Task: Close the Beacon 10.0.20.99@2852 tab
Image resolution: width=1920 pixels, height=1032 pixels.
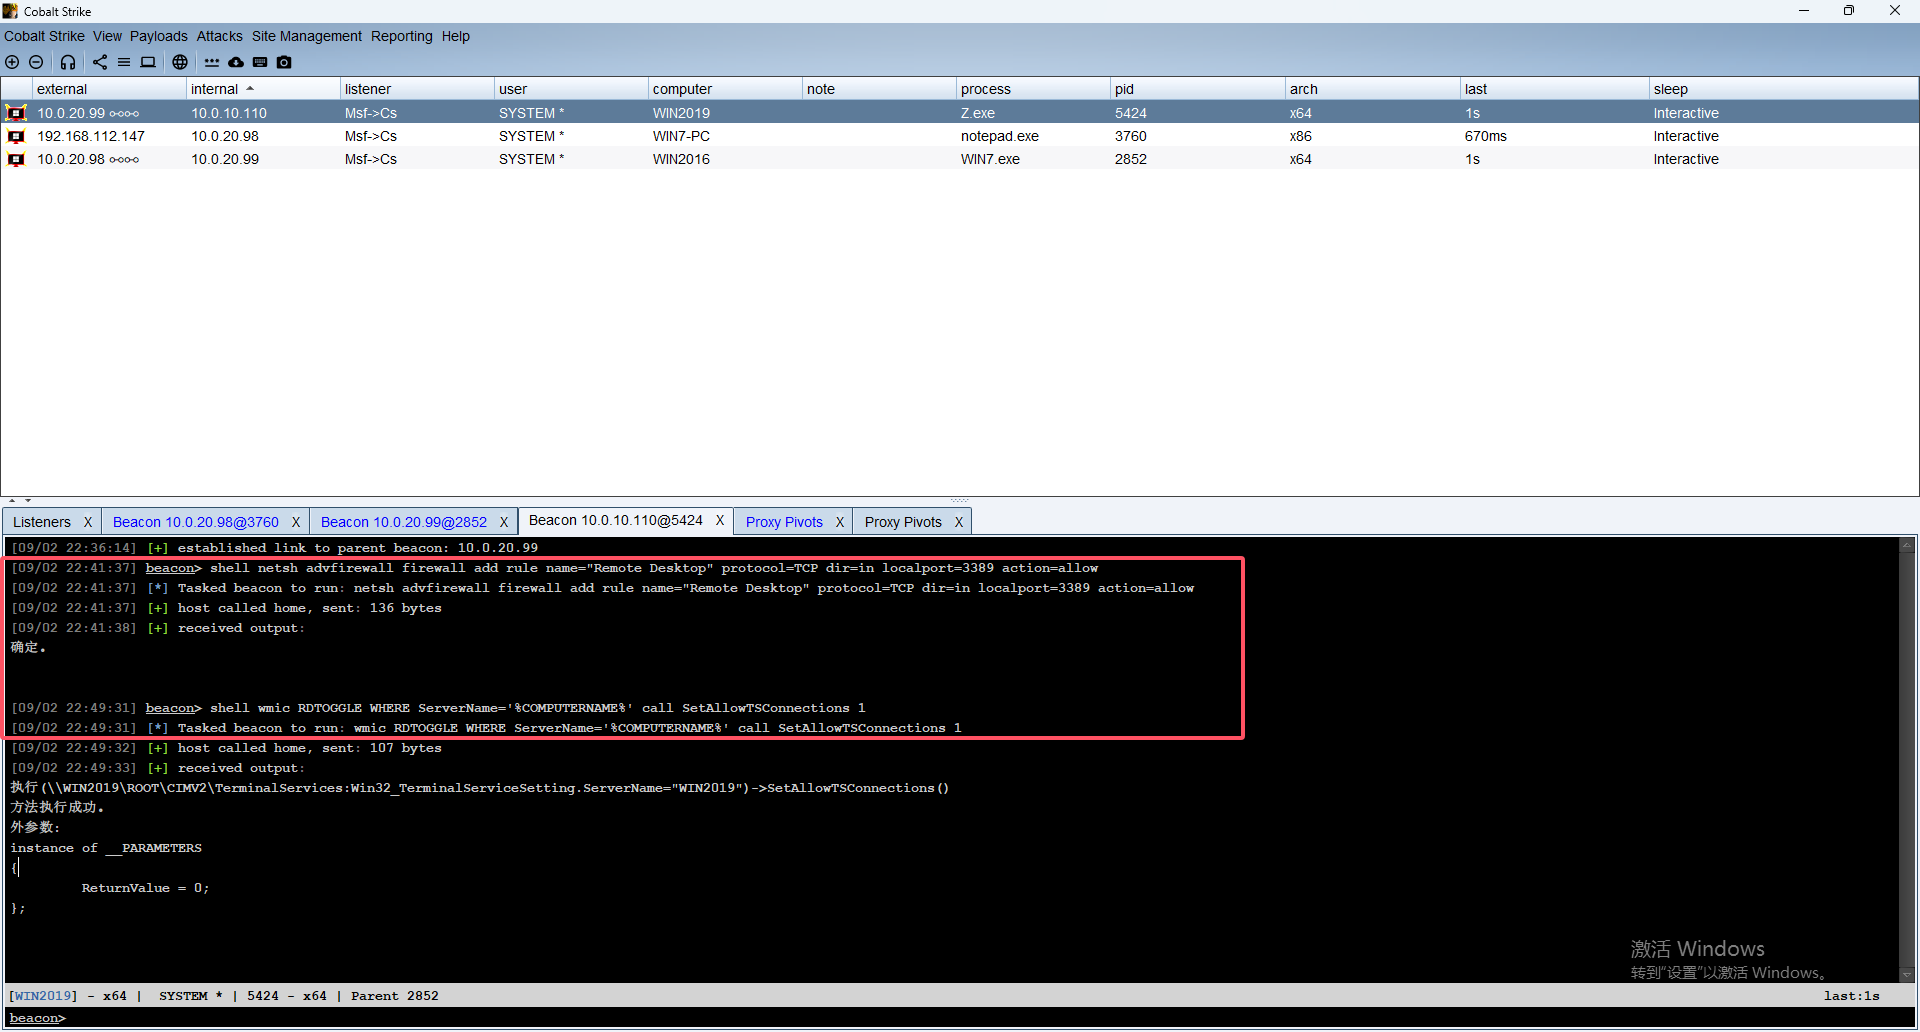Action: tap(504, 522)
